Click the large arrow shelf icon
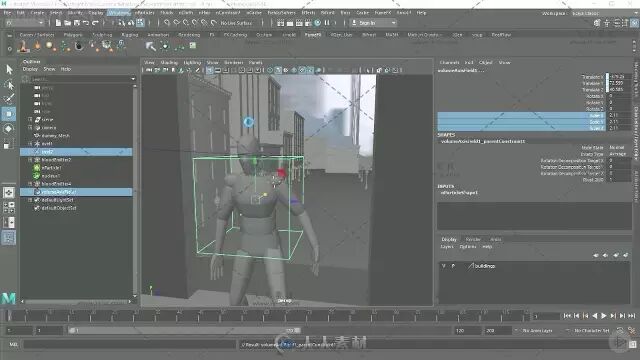This screenshot has height=360, width=640. coord(151,46)
